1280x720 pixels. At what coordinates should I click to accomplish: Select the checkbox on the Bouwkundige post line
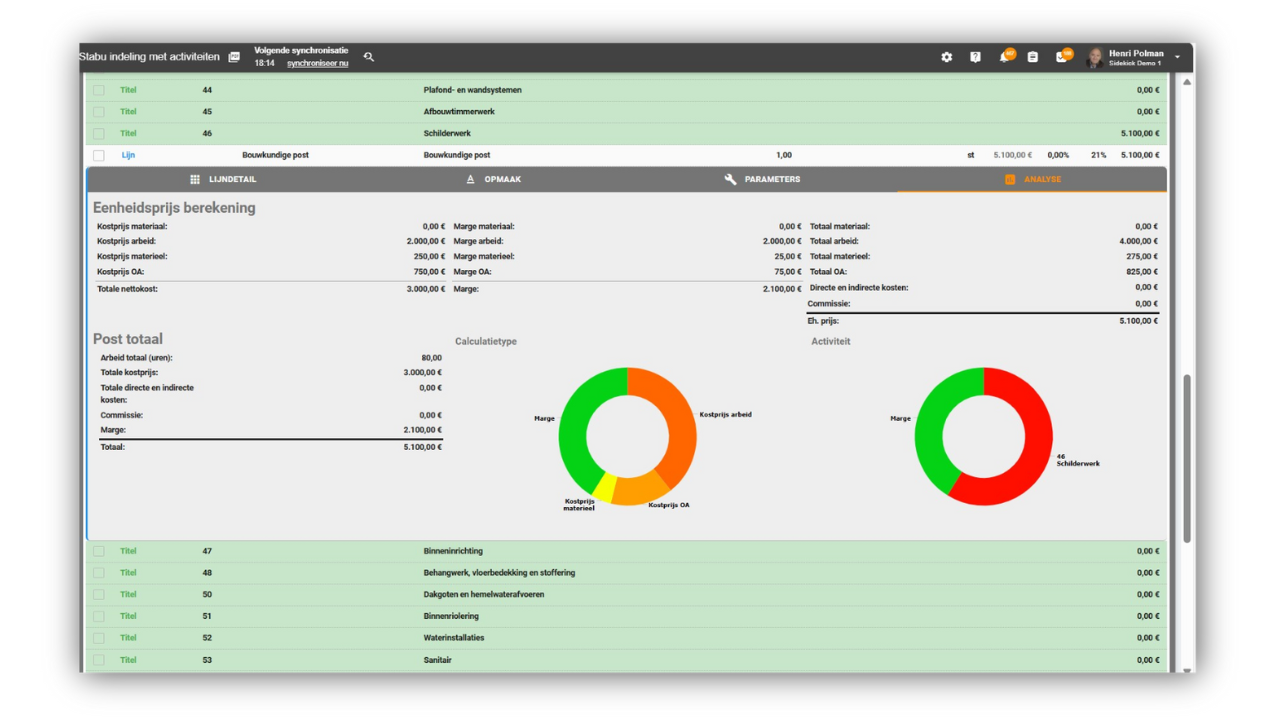click(x=97, y=155)
